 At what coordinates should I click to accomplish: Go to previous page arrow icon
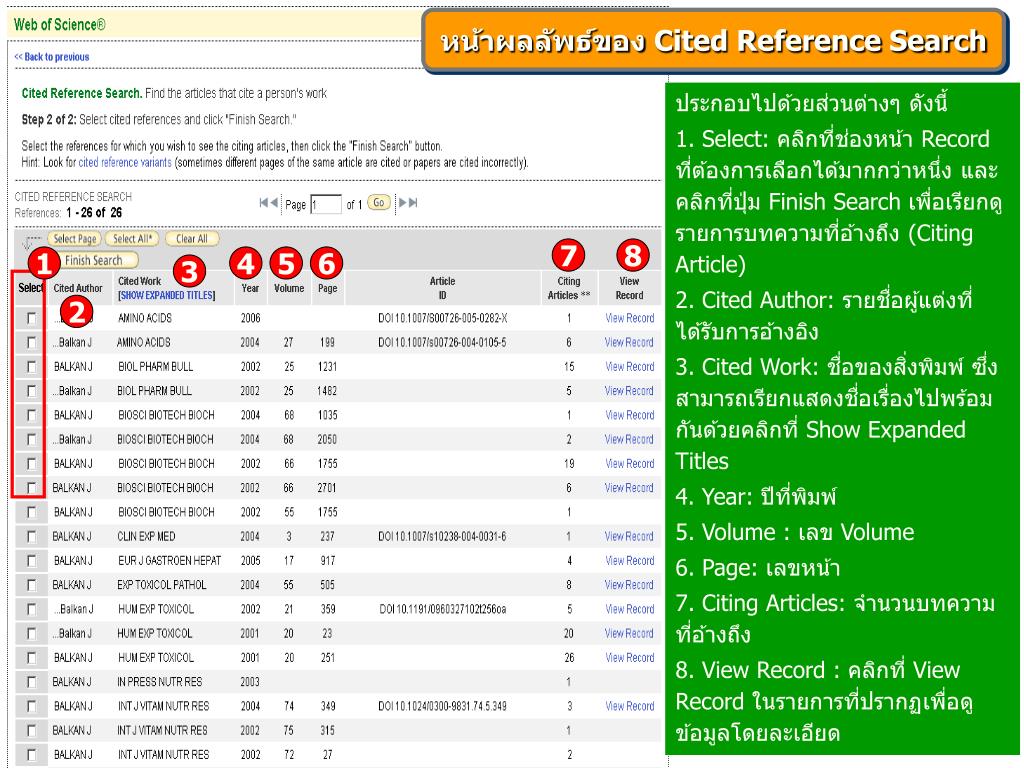click(x=274, y=202)
